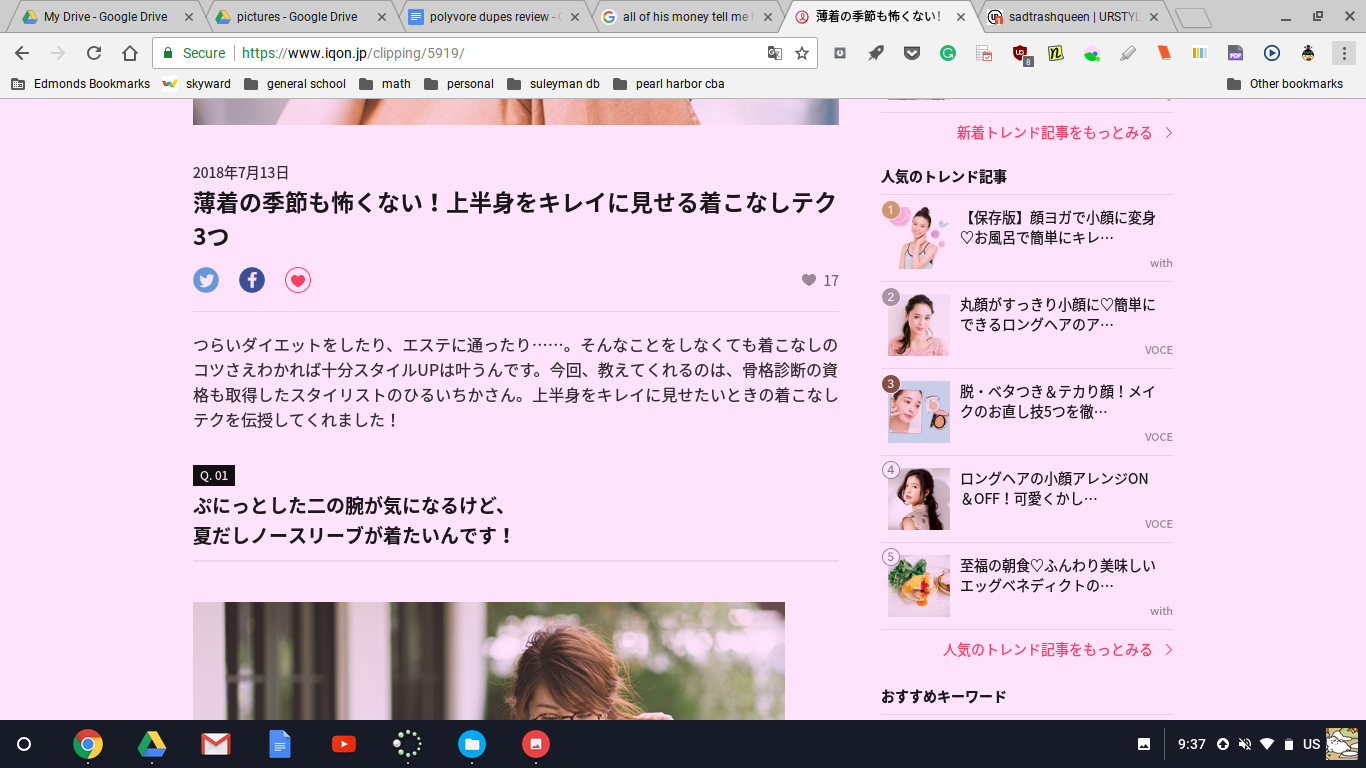Expand the pearl harbor cba folder

(x=669, y=84)
